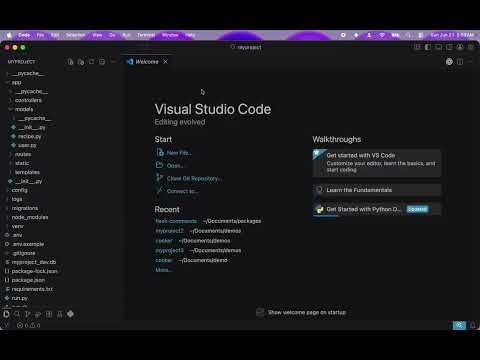The image size is (480, 360).
Task: Open Get started with VS Code walkthrough
Action: (377, 163)
